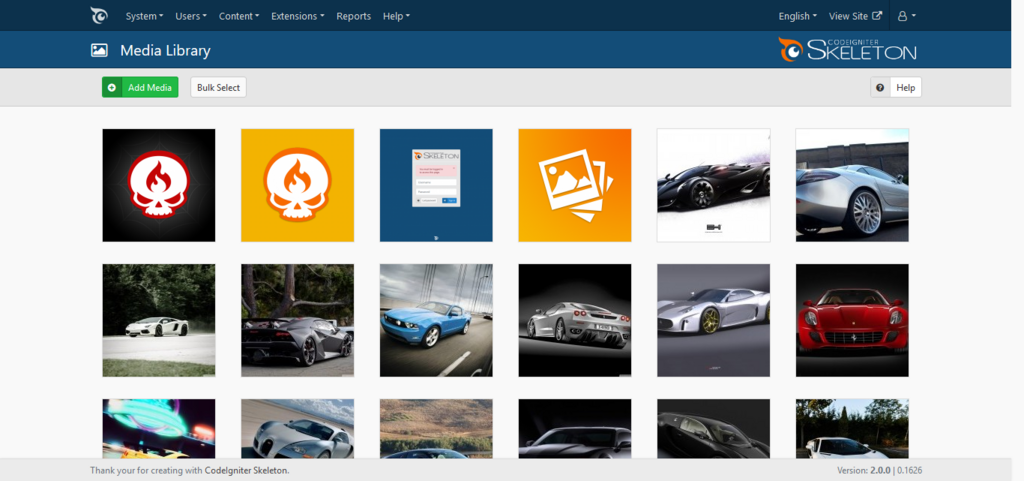Screen dimensions: 1024x481
Task: Open the CodeIgniter Skeleton footer link
Action: [x=246, y=471]
